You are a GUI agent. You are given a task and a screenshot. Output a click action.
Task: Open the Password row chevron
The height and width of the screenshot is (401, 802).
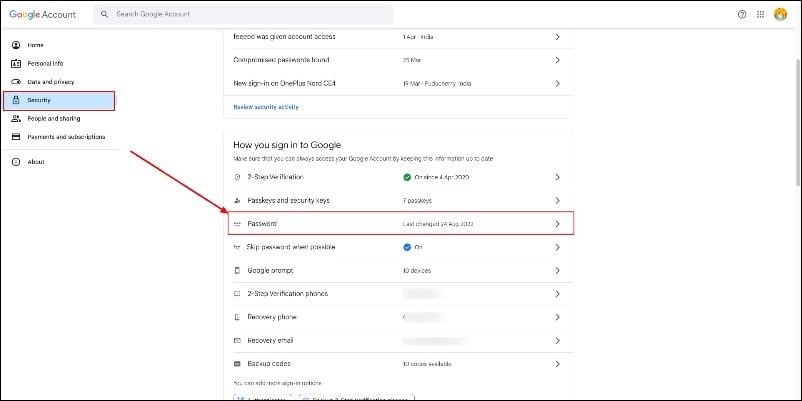coord(558,224)
